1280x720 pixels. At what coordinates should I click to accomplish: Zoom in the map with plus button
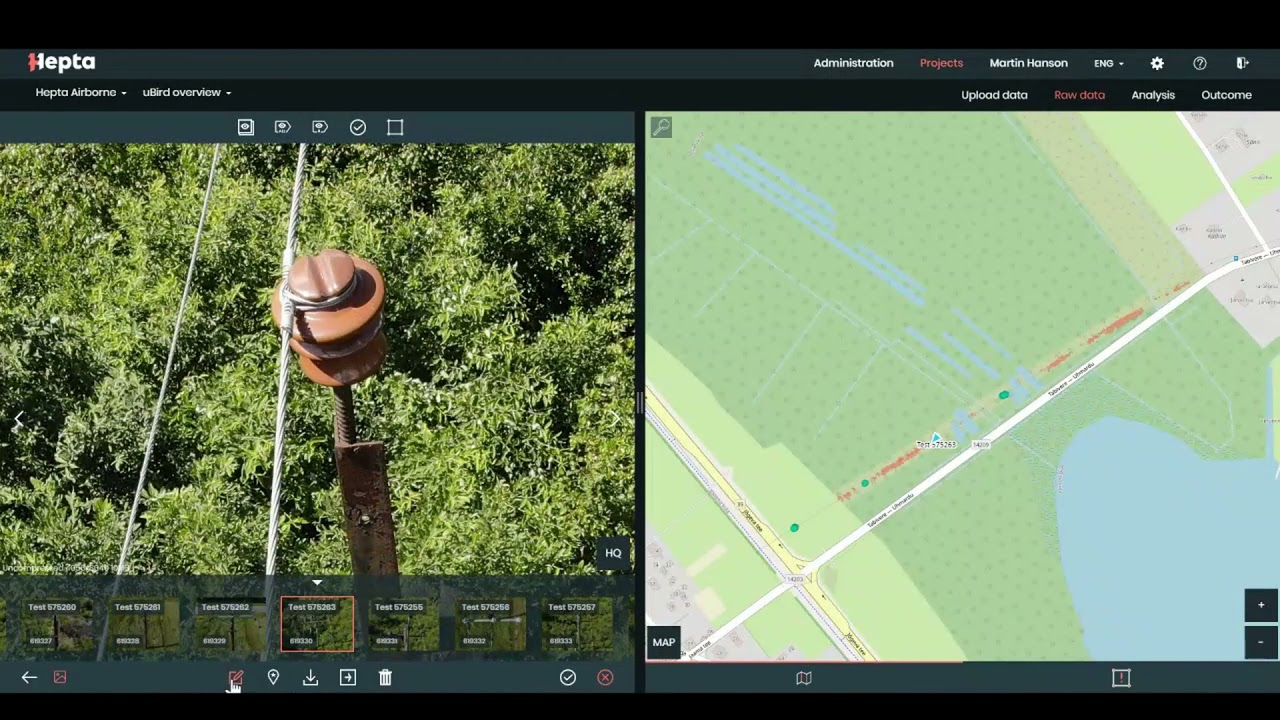(1261, 605)
